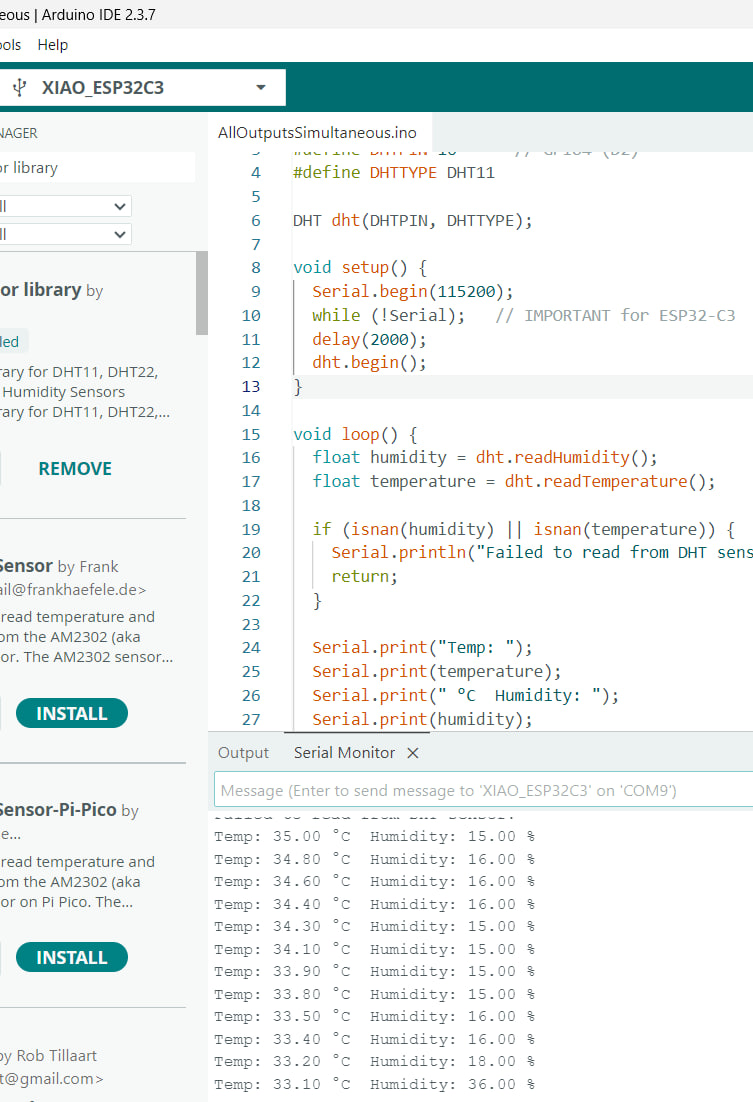Click the 'Rob Tillaart' library author text
Image resolution: width=753 pixels, height=1102 pixels.
tap(57, 1056)
